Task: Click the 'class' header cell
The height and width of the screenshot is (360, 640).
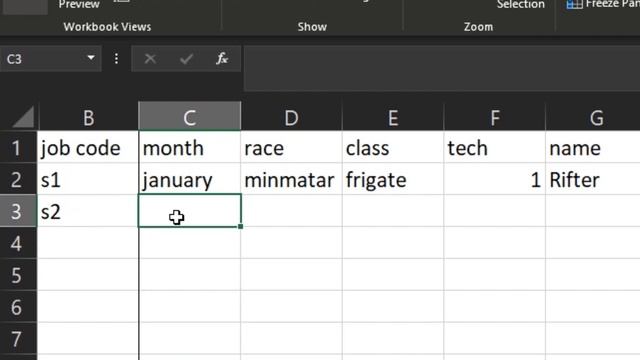Action: coord(393,147)
